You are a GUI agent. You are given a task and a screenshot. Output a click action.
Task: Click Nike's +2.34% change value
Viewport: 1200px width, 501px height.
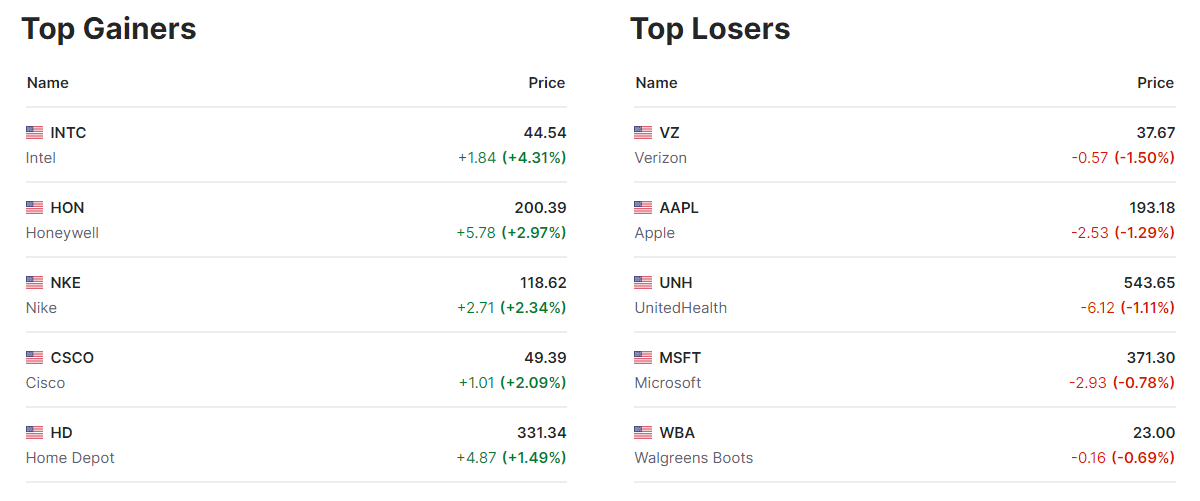534,308
